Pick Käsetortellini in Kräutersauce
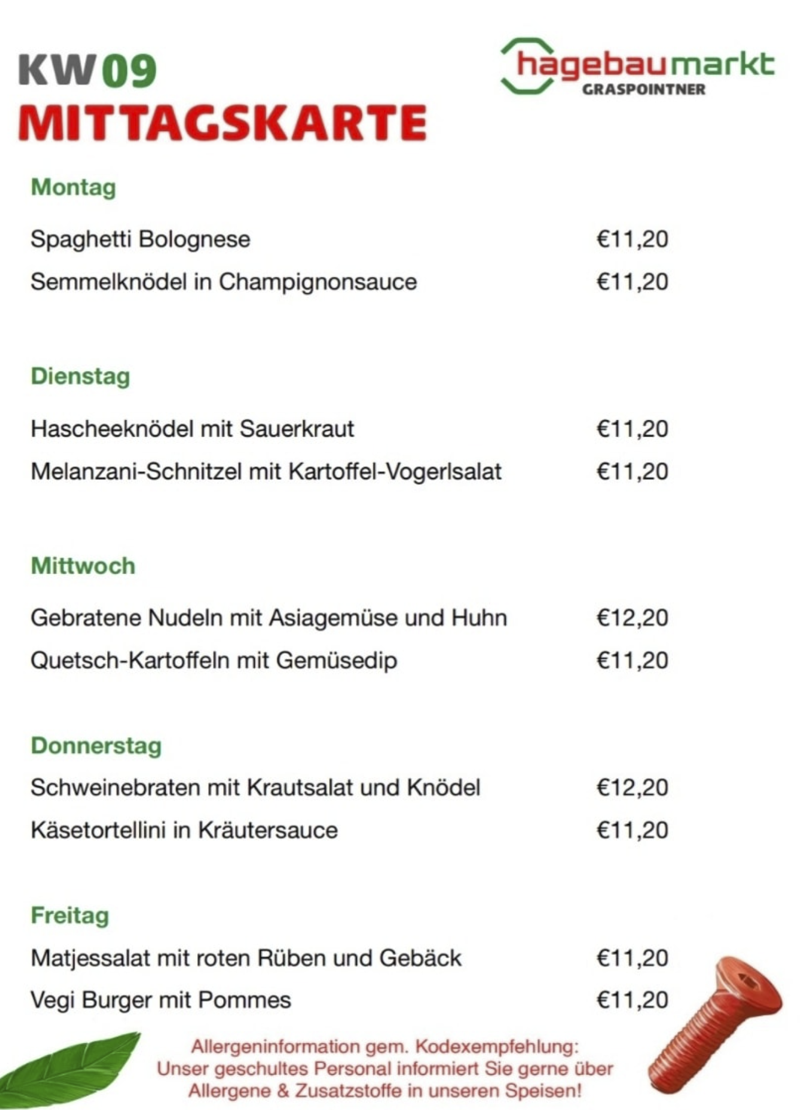The height and width of the screenshot is (1110, 800). [x=184, y=830]
